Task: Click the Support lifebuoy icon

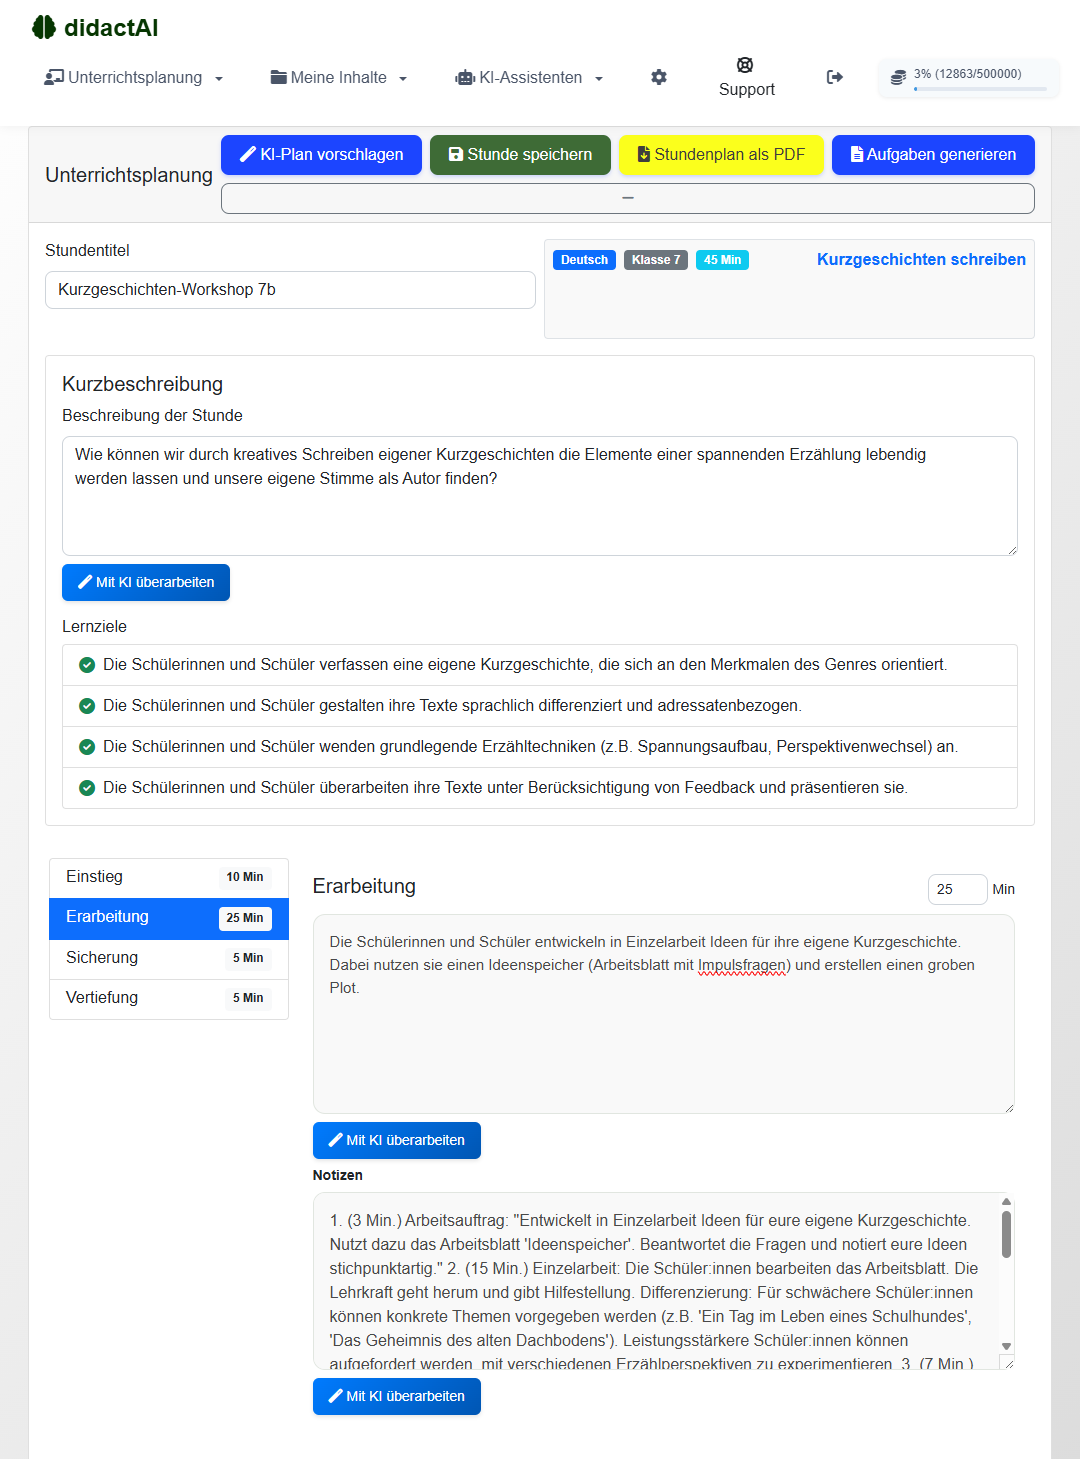Action: pyautogui.click(x=745, y=65)
